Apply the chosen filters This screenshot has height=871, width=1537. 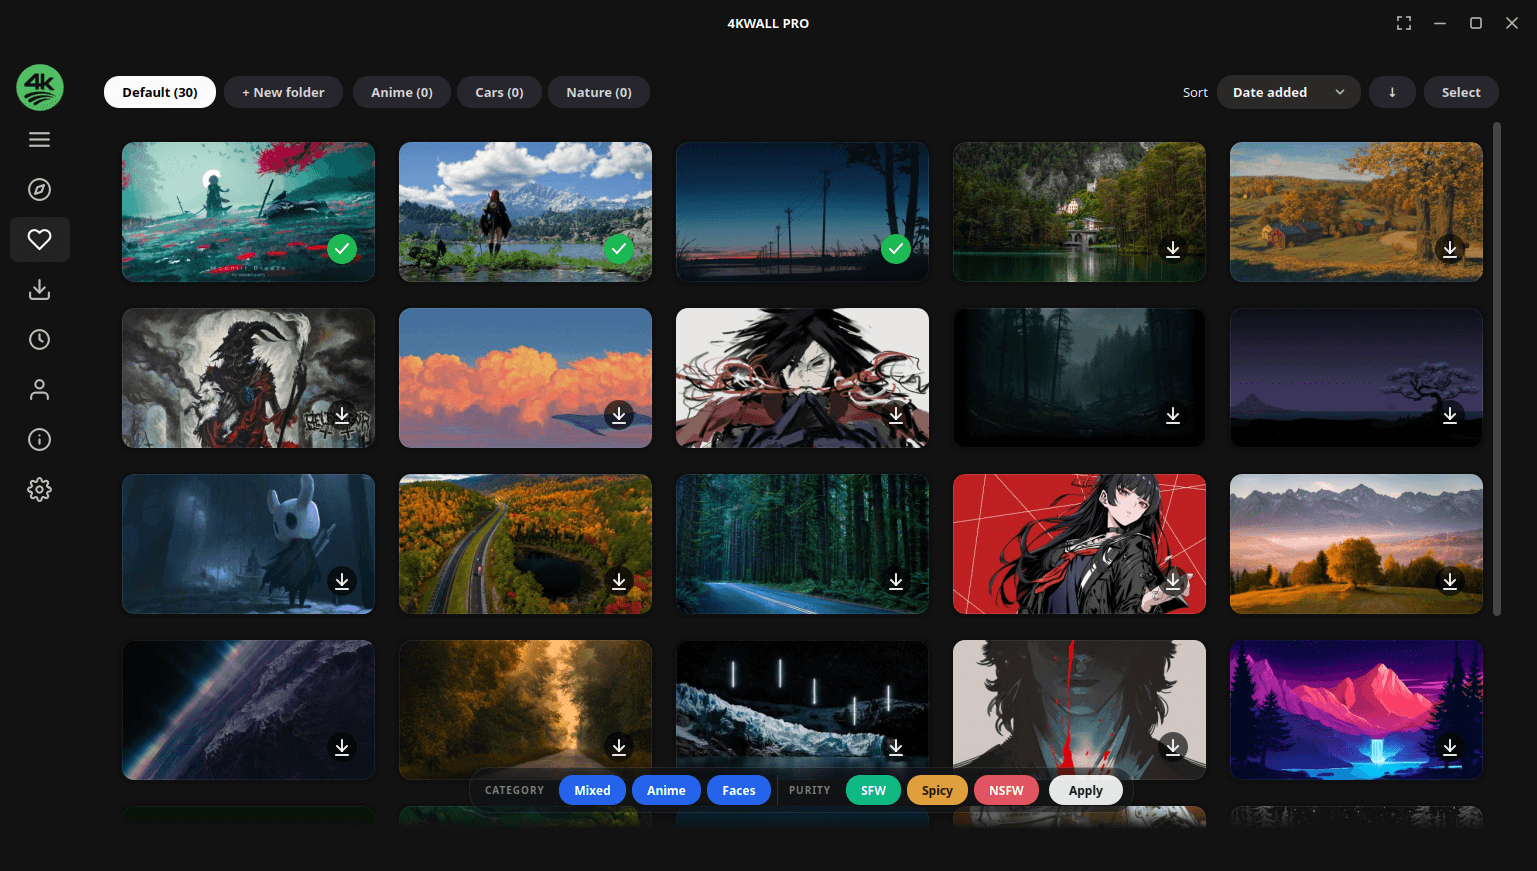pyautogui.click(x=1085, y=790)
